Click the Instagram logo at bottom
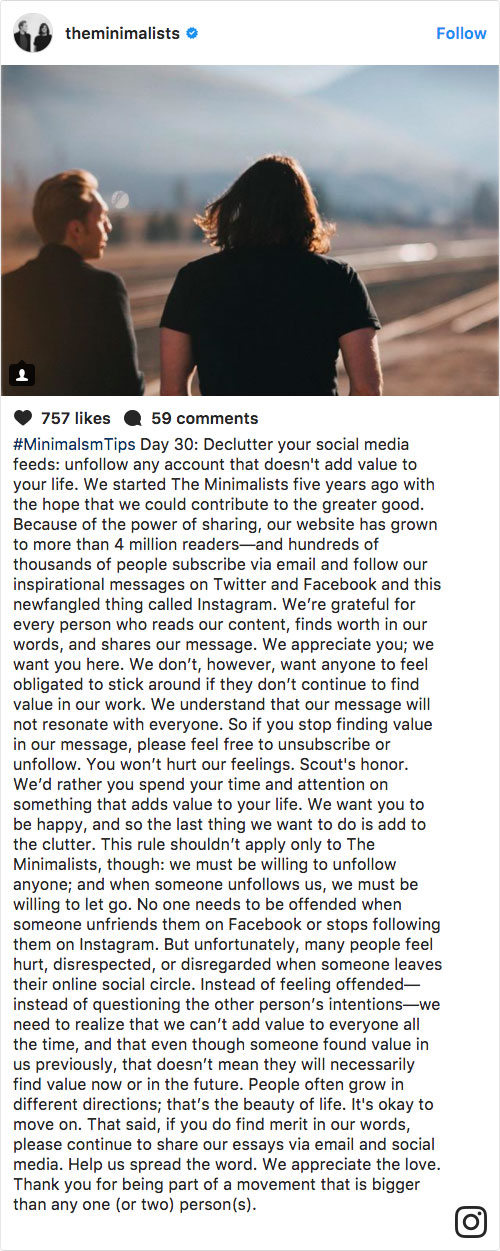500x1251 pixels. pos(471,1221)
